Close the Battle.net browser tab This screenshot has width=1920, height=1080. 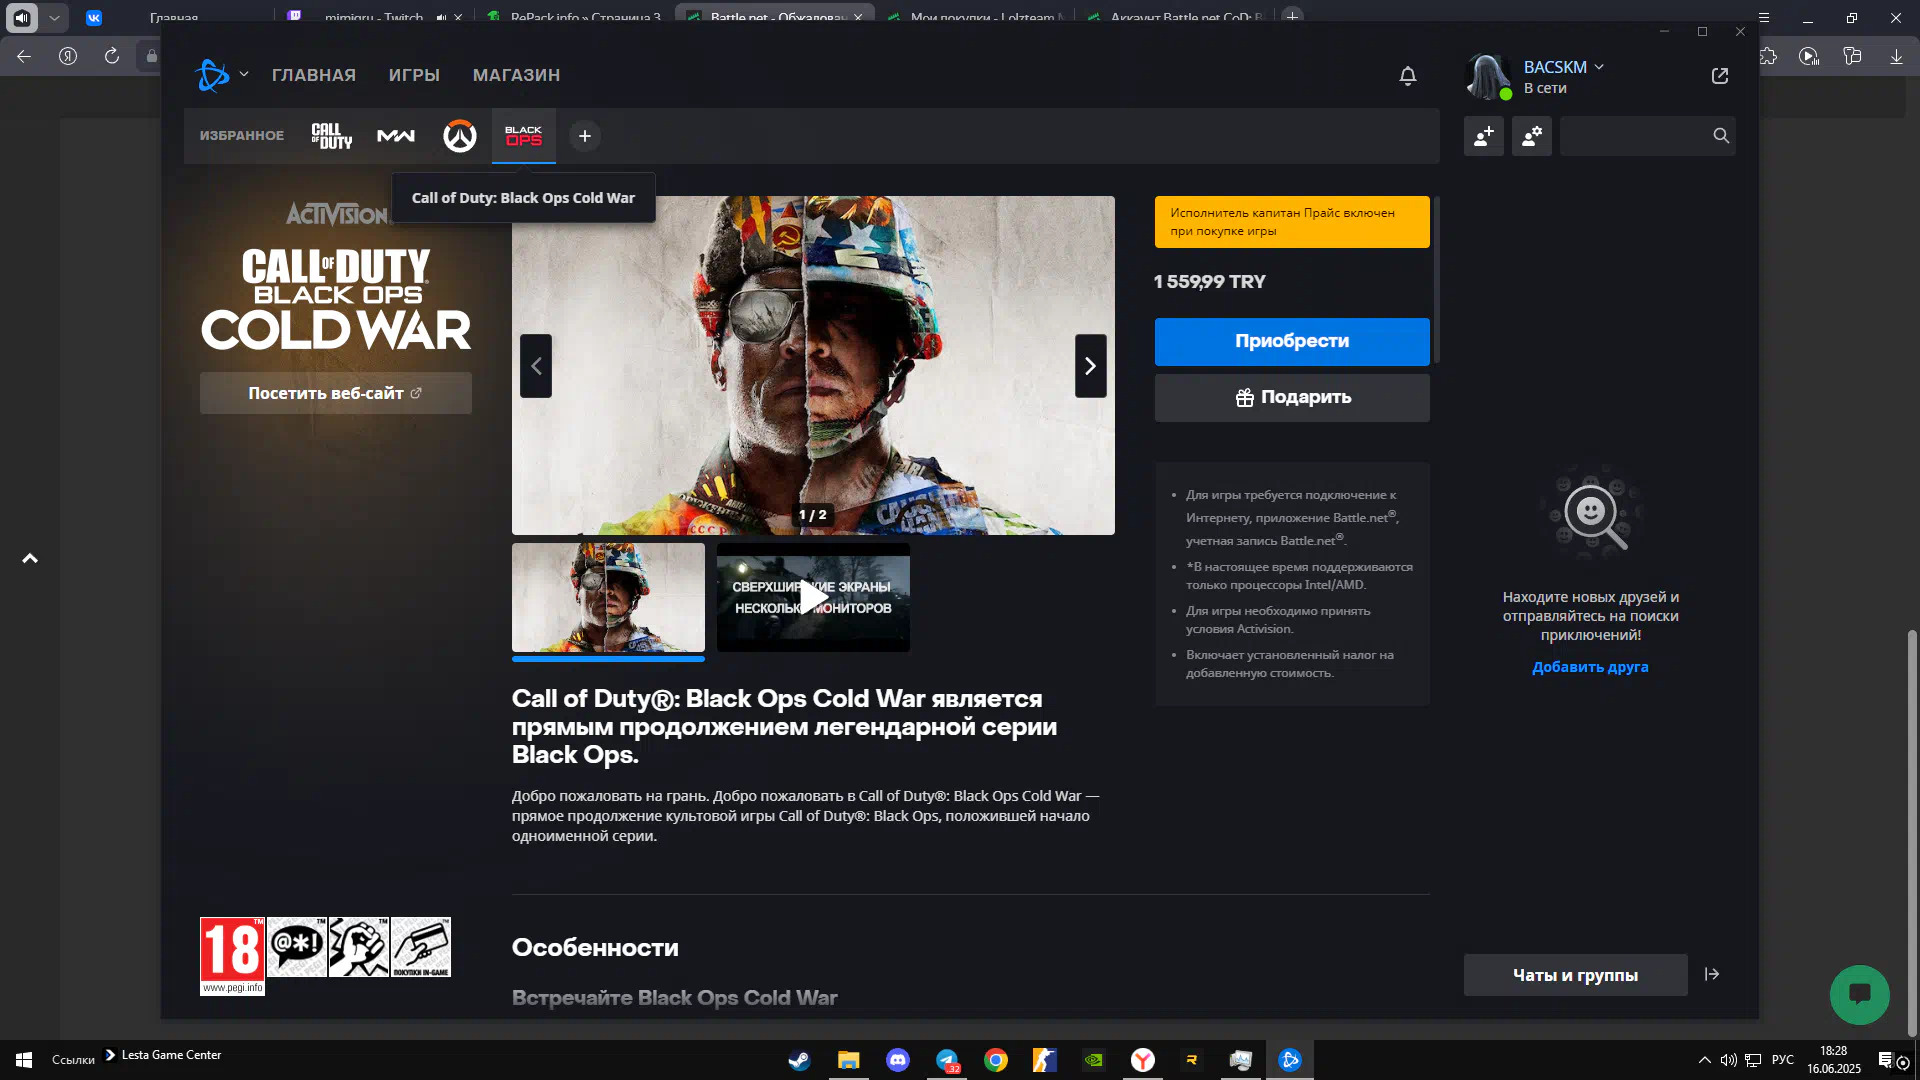coord(858,17)
